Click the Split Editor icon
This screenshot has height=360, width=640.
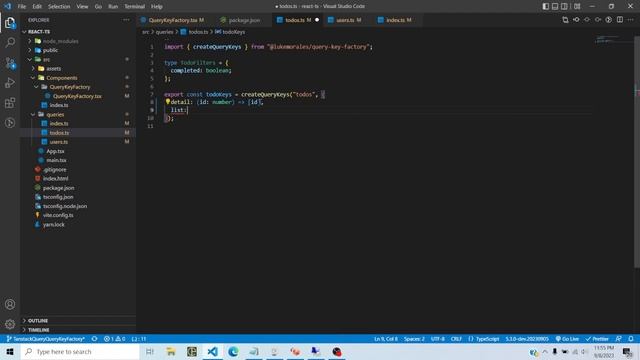pyautogui.click(x=620, y=20)
